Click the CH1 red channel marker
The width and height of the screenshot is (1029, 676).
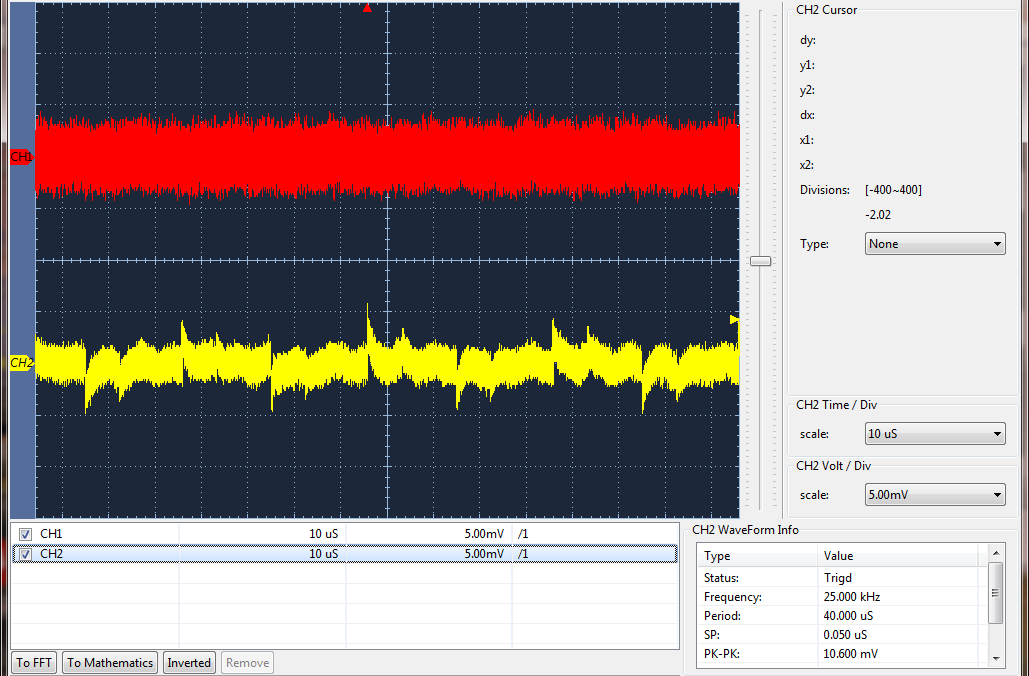21,158
